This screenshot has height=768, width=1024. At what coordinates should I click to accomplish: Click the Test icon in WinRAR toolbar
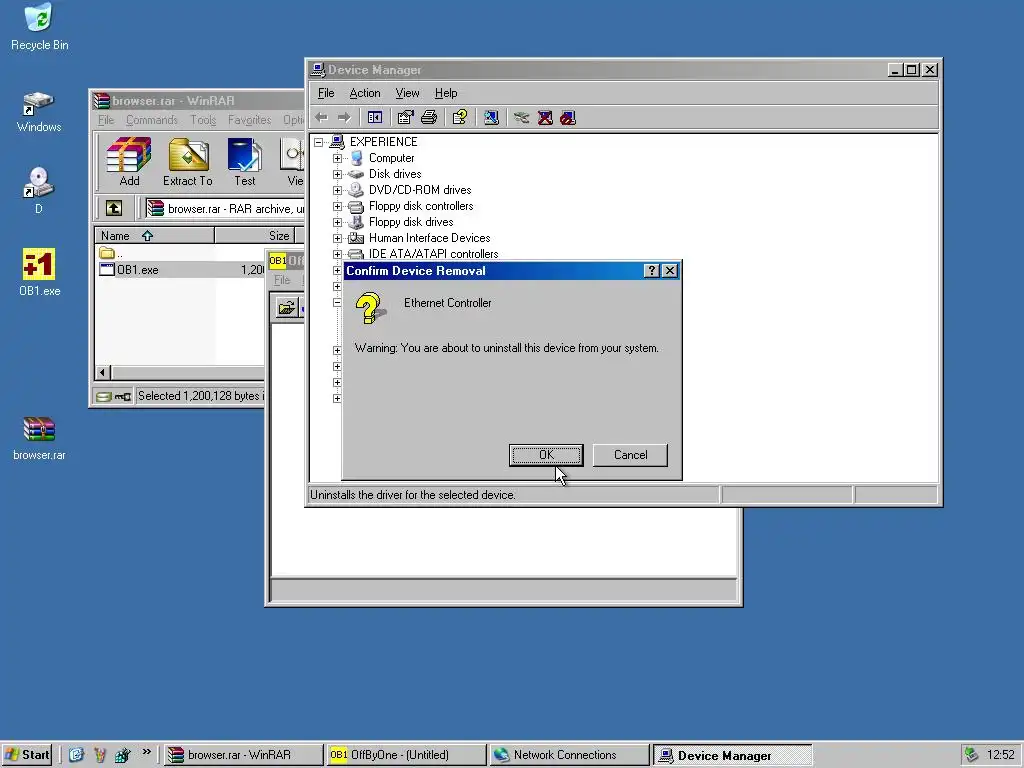(x=245, y=162)
